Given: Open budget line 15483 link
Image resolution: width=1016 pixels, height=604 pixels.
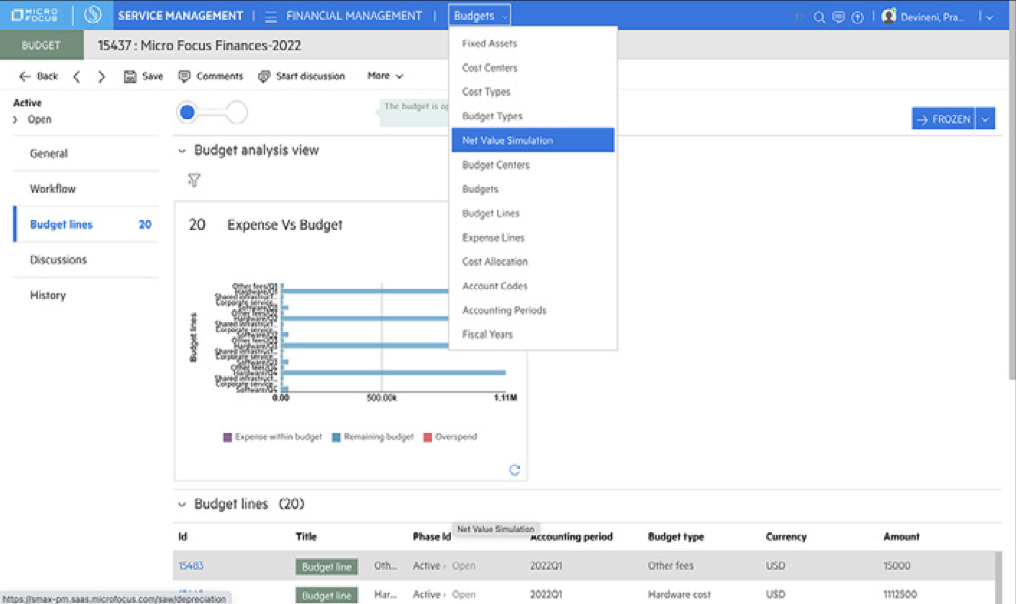Looking at the screenshot, I should click(191, 566).
